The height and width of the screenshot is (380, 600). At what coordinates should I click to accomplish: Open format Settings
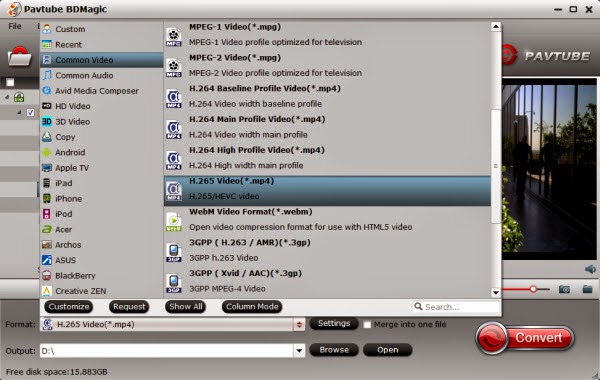334,323
